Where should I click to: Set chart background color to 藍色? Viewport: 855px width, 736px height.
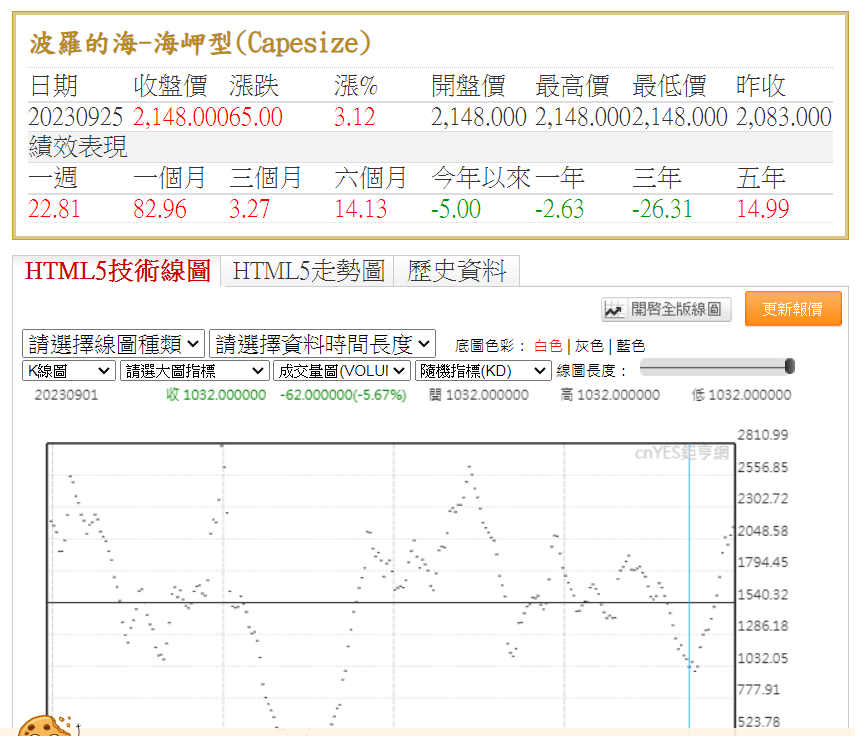(x=630, y=346)
